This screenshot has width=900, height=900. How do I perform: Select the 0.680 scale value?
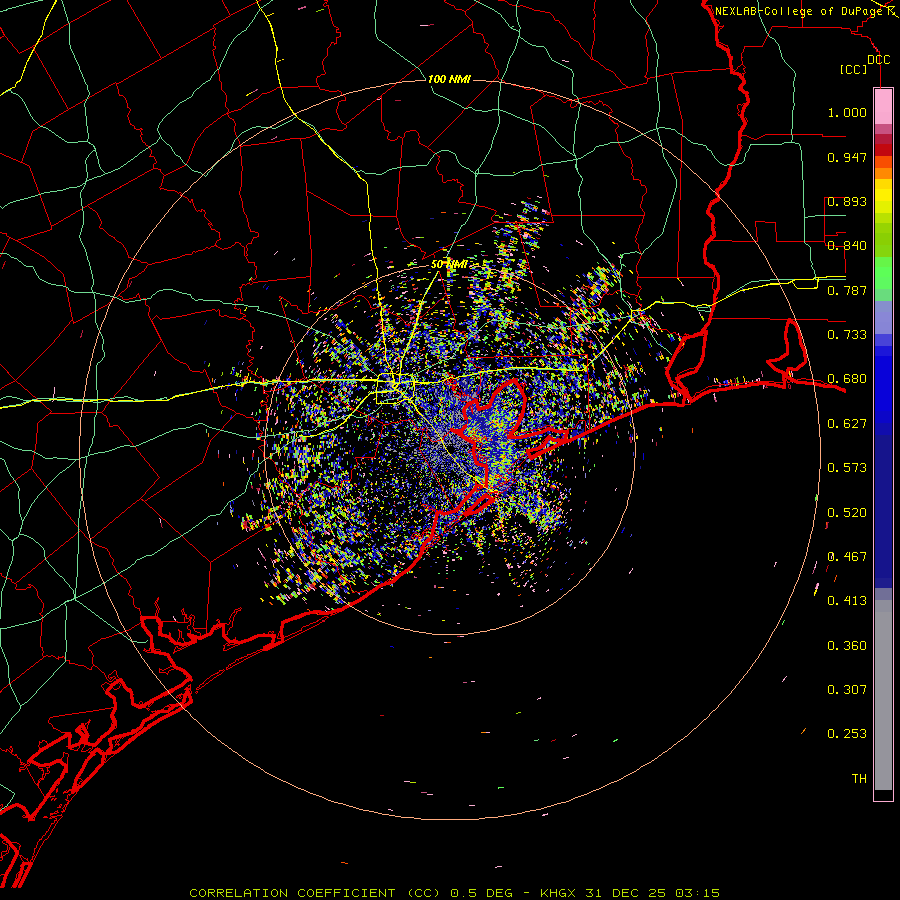click(x=847, y=379)
